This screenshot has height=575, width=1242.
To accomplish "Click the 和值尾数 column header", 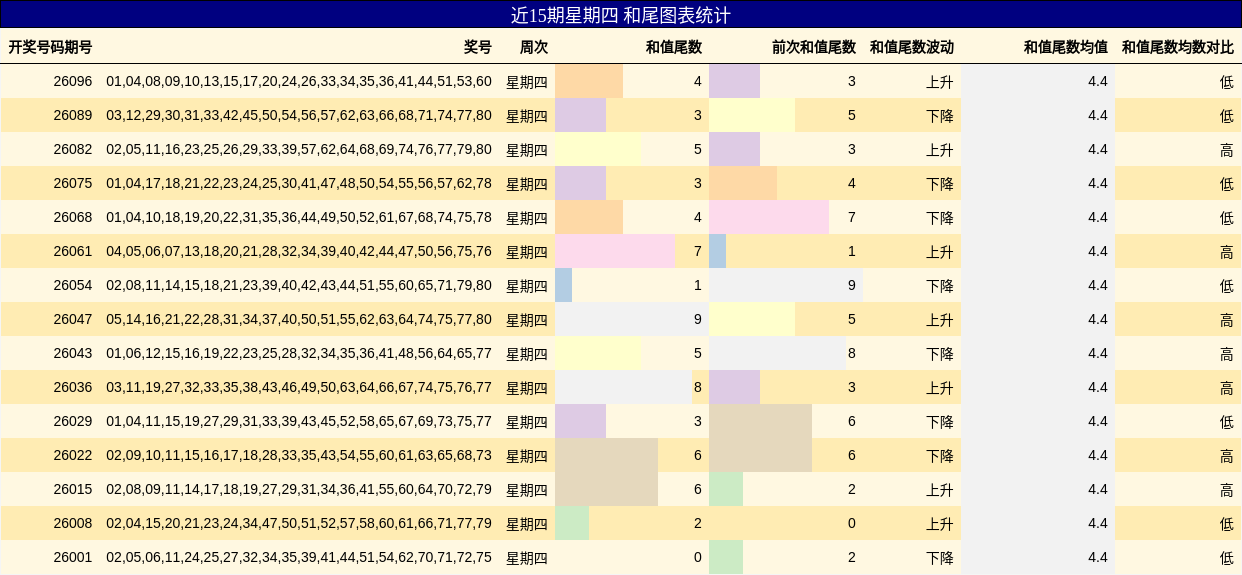I will click(x=674, y=47).
